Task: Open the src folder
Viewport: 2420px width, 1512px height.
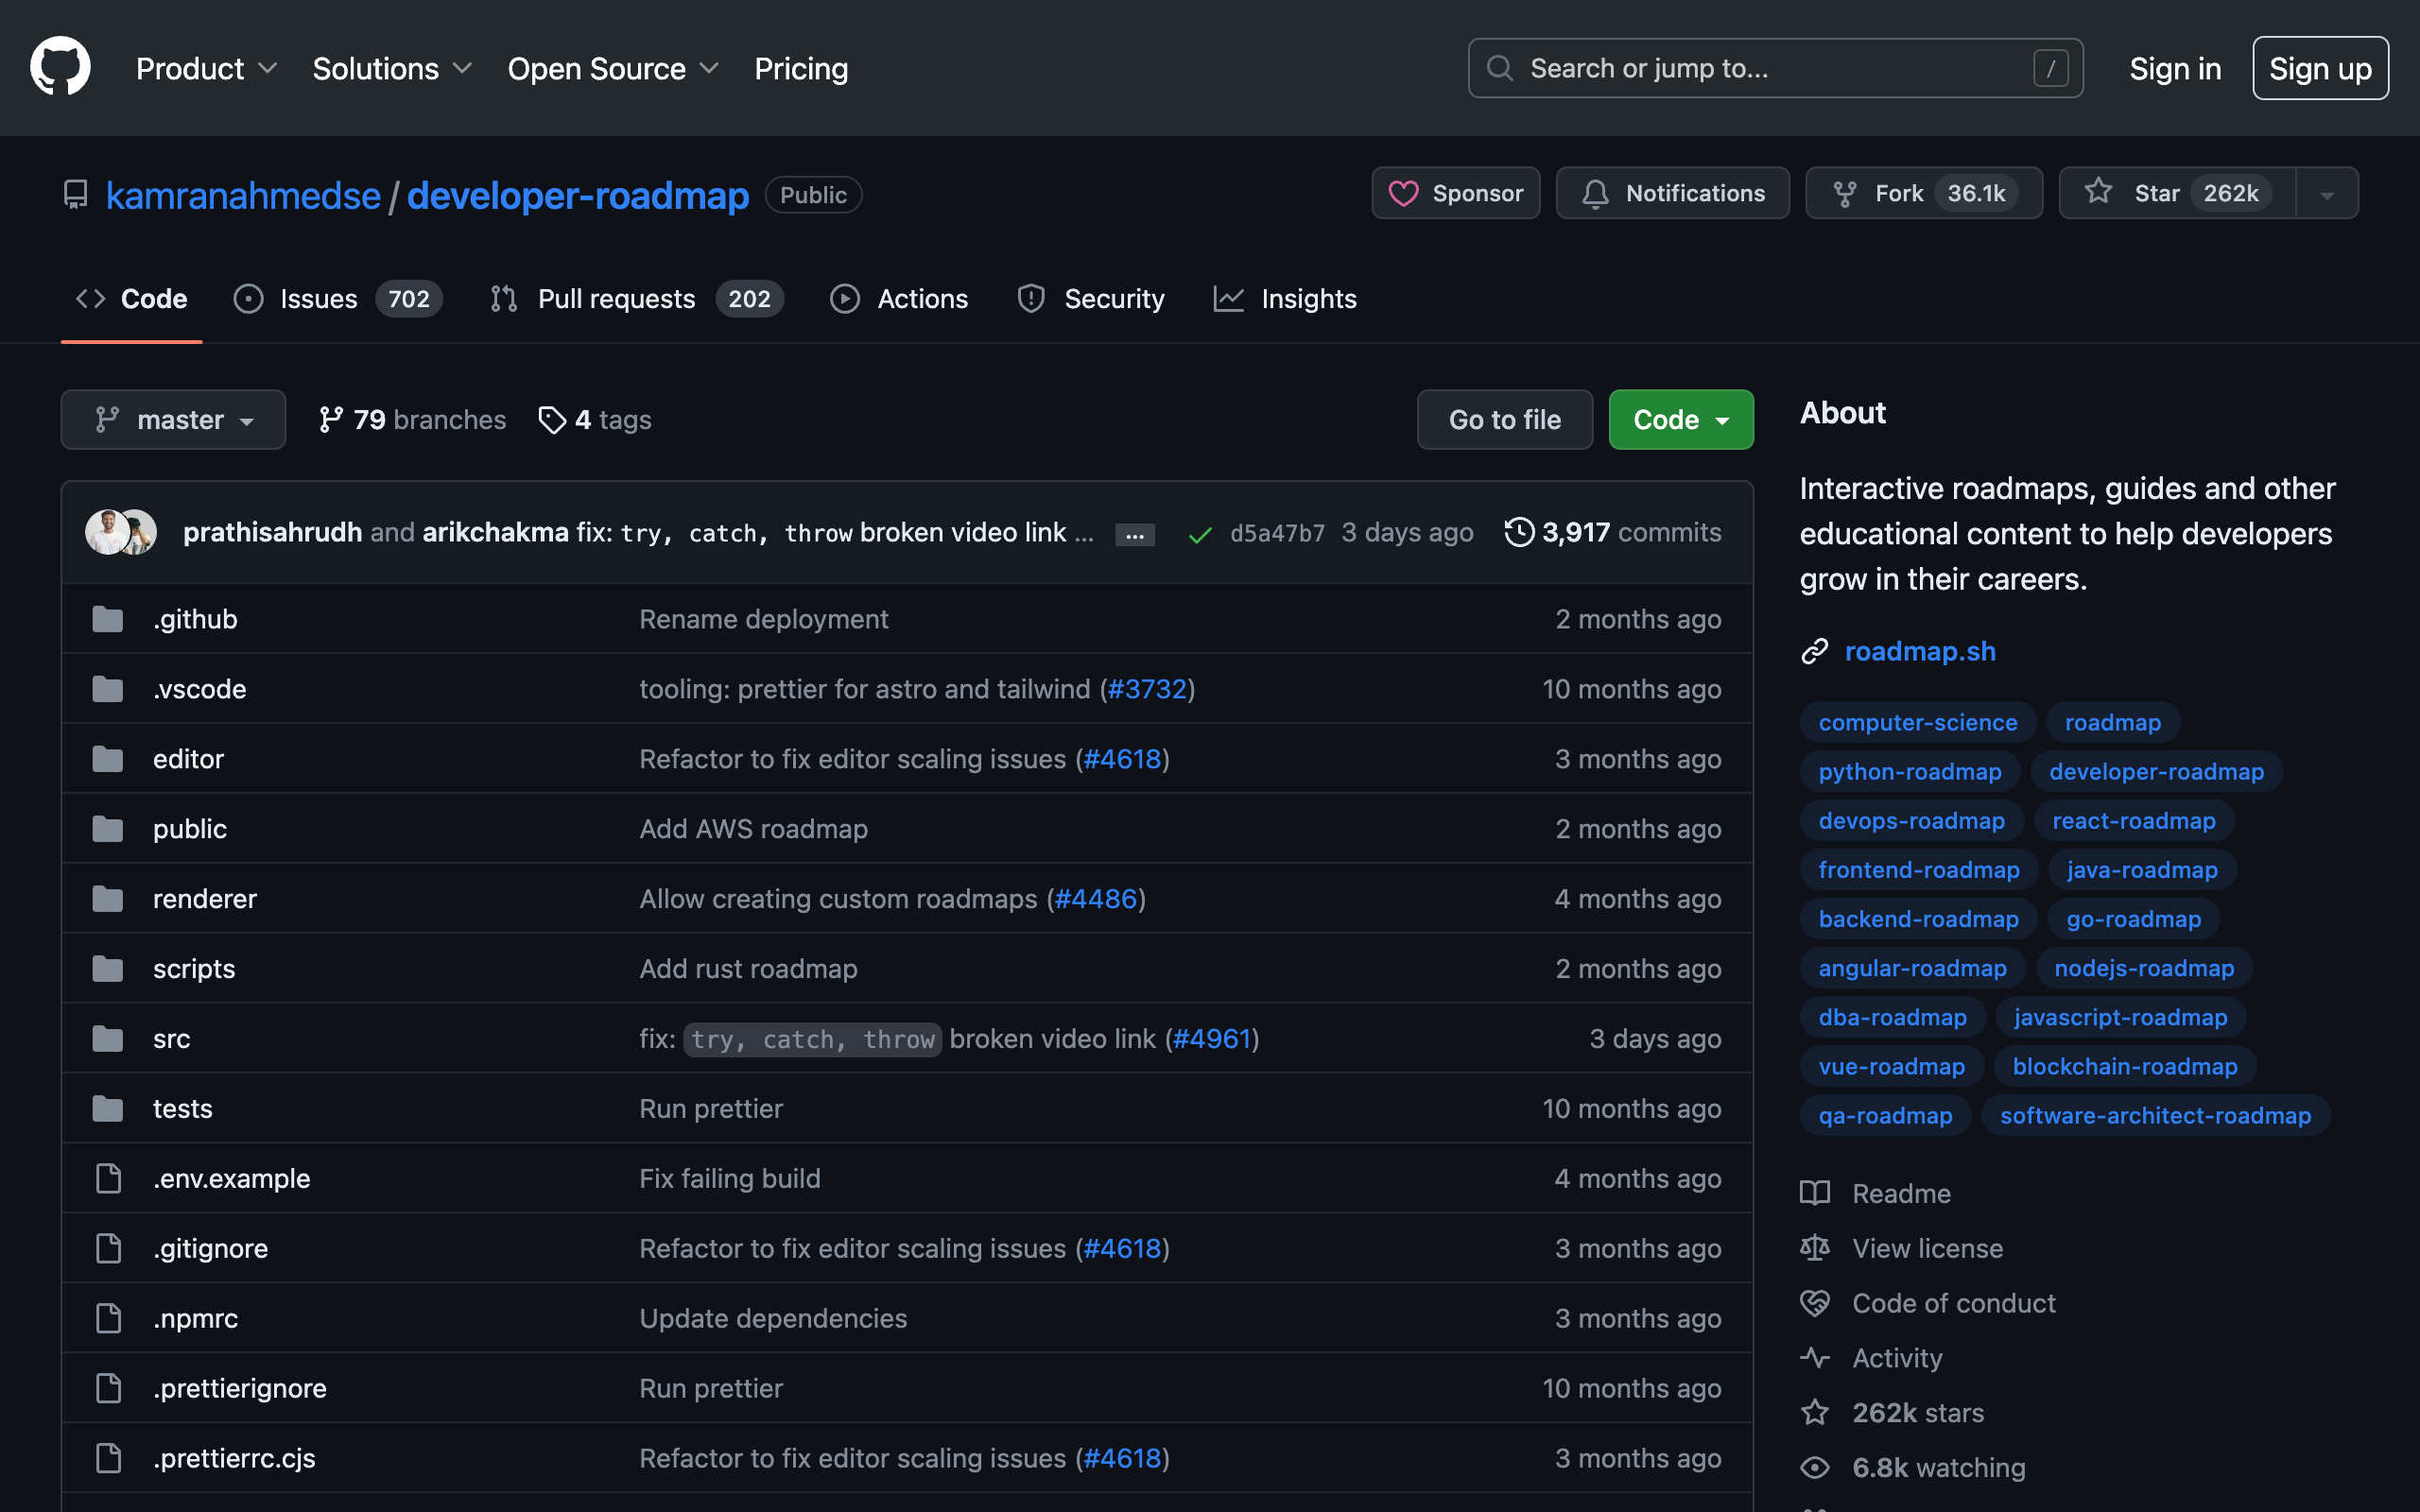Action: pos(171,1039)
